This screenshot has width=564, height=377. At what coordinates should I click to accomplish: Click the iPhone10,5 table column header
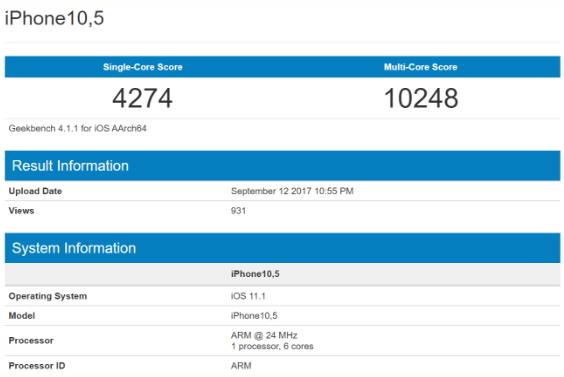[255, 274]
